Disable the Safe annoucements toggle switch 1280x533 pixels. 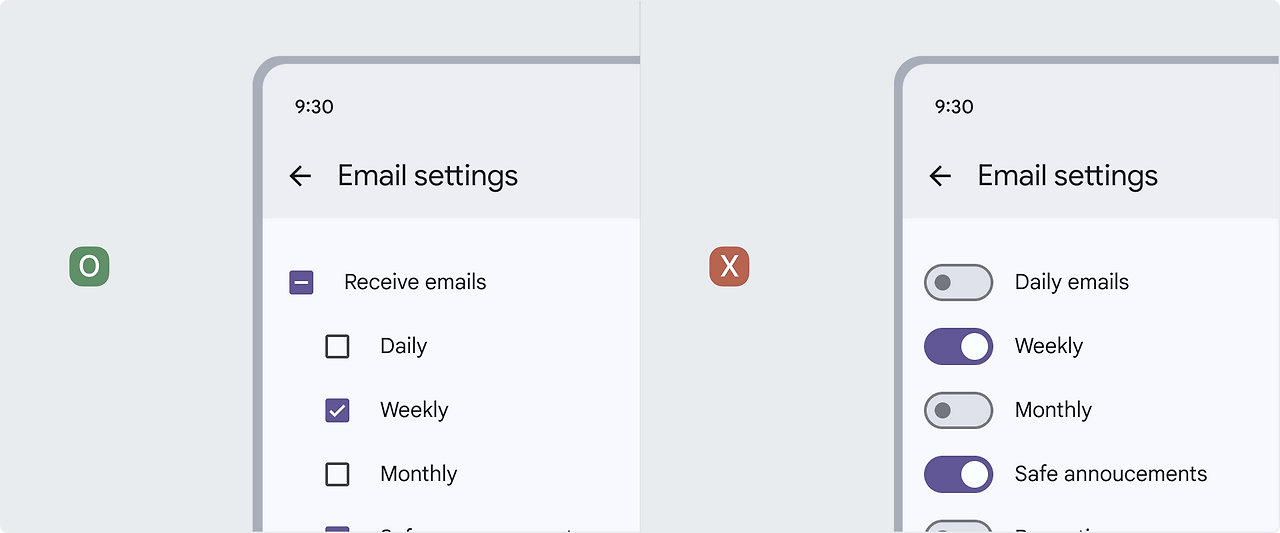pyautogui.click(x=958, y=474)
